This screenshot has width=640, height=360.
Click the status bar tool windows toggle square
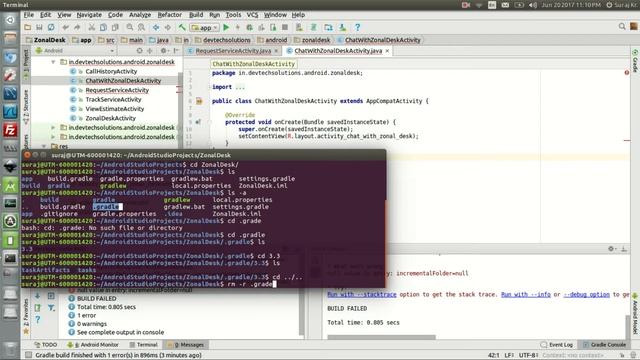(x=28, y=355)
